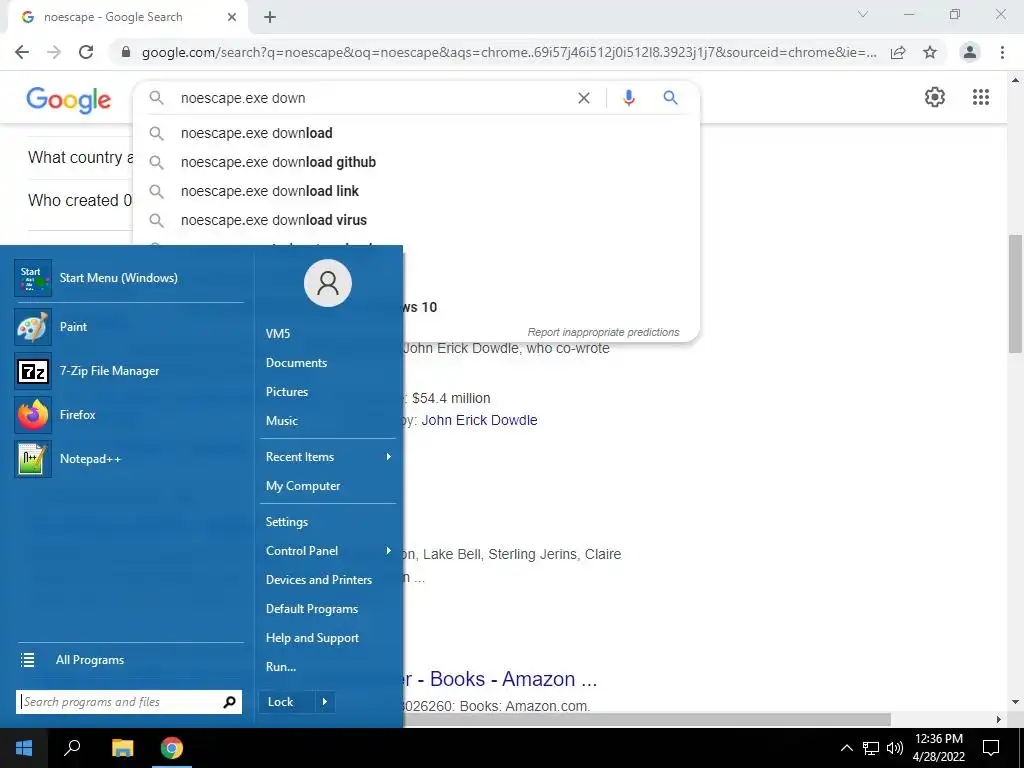Viewport: 1024px width, 768px height.
Task: Clear the Google search box text
Action: [x=584, y=98]
